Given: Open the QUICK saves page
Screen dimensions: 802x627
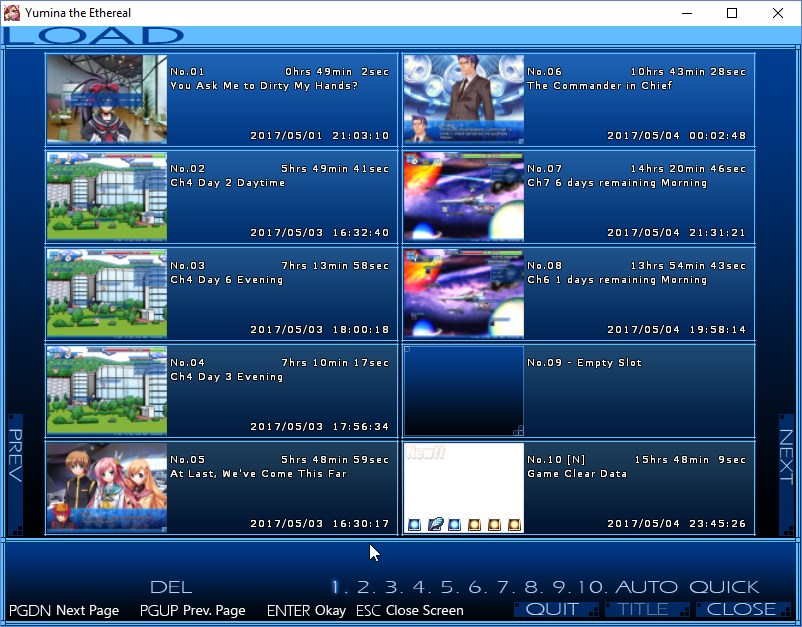Looking at the screenshot, I should click(724, 587).
